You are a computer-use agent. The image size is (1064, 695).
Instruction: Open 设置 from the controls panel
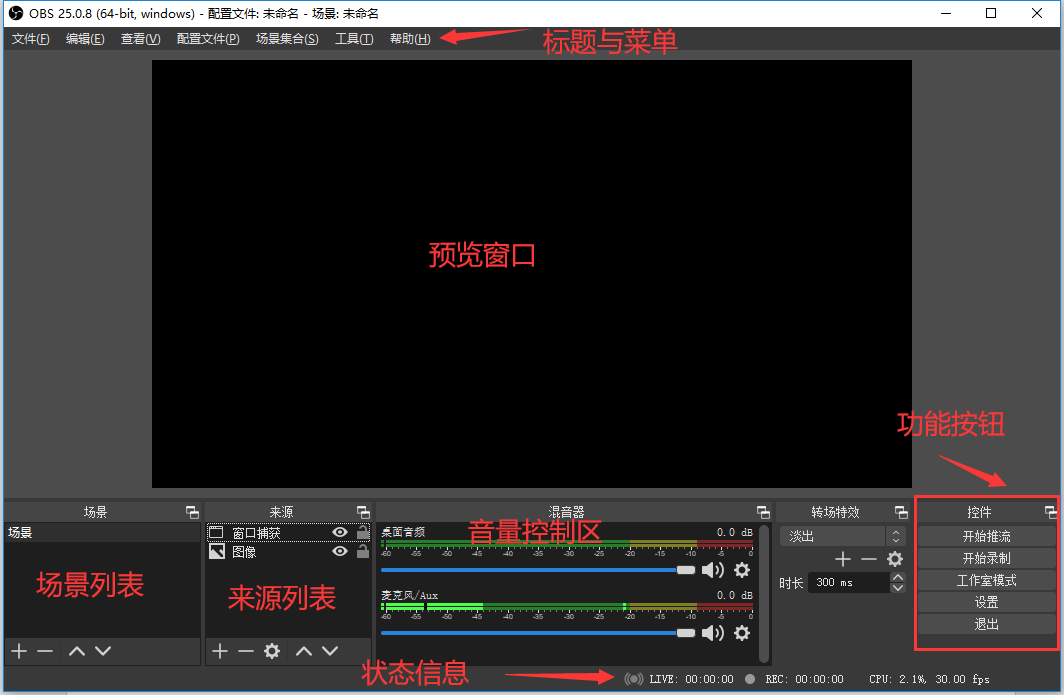[x=986, y=602]
